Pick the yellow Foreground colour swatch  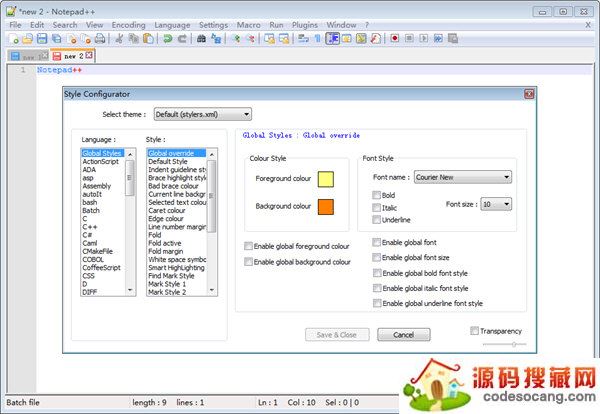pyautogui.click(x=326, y=179)
